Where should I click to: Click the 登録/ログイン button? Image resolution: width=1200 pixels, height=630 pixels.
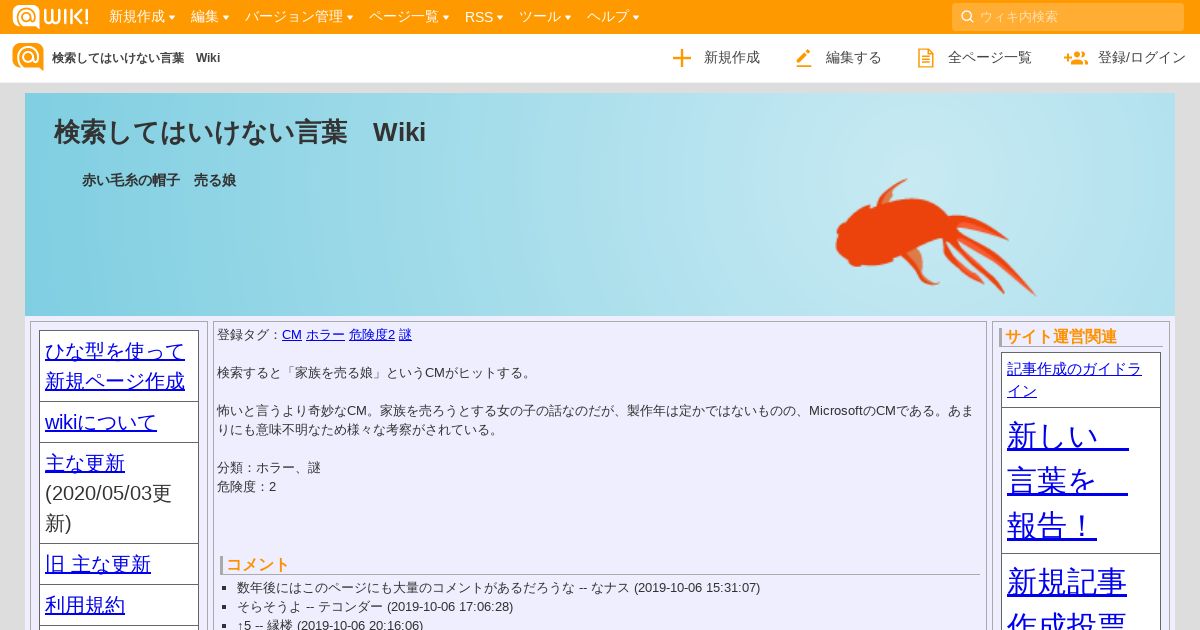coord(1125,58)
